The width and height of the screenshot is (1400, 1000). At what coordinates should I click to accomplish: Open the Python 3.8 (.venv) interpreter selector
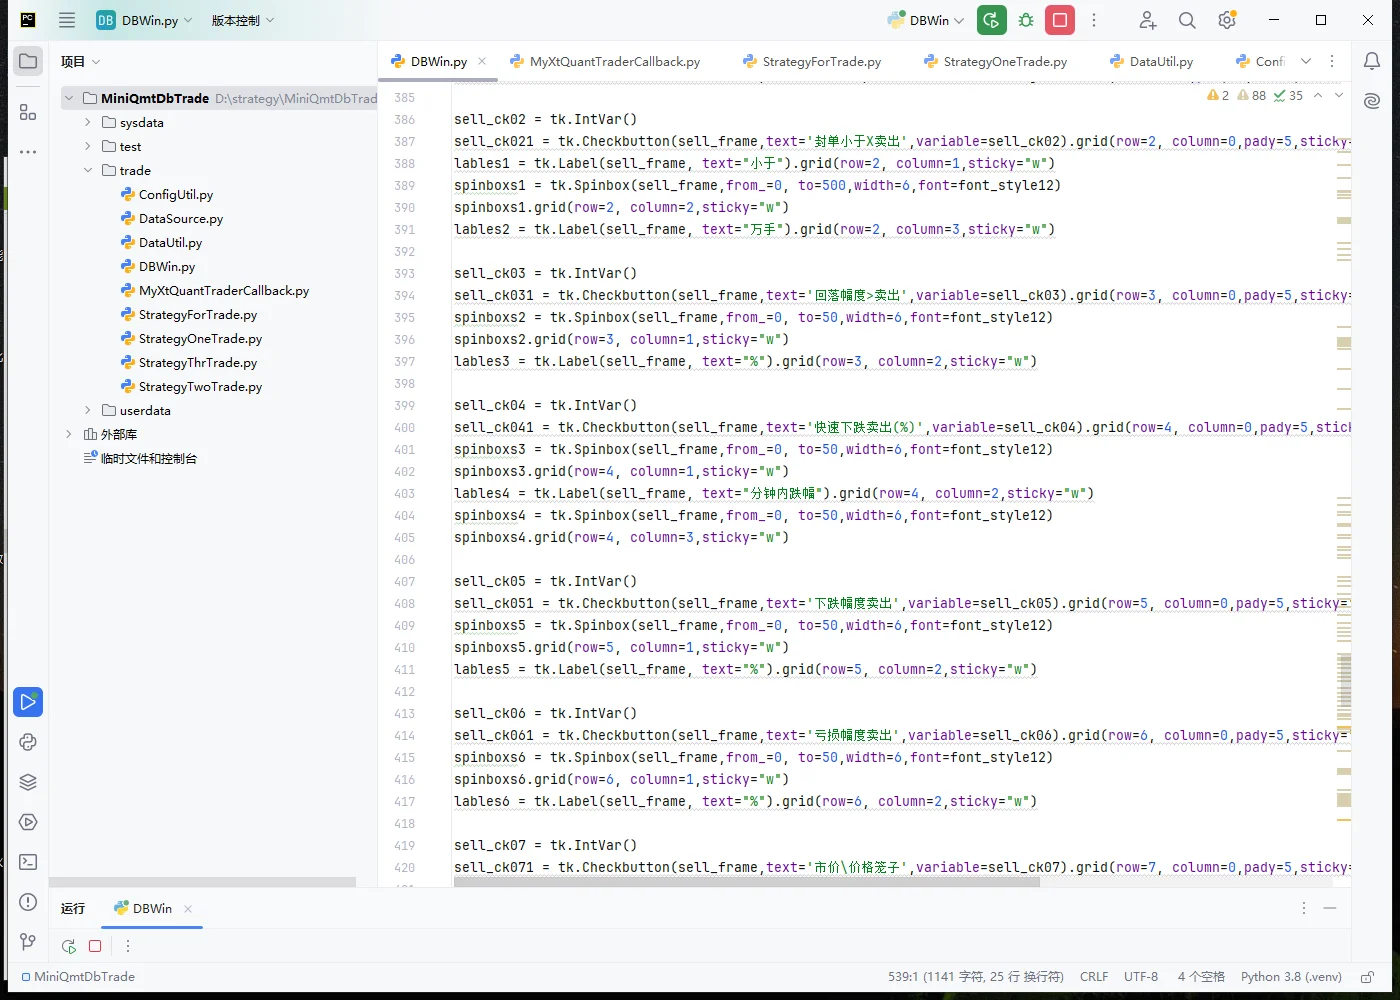[1291, 977]
